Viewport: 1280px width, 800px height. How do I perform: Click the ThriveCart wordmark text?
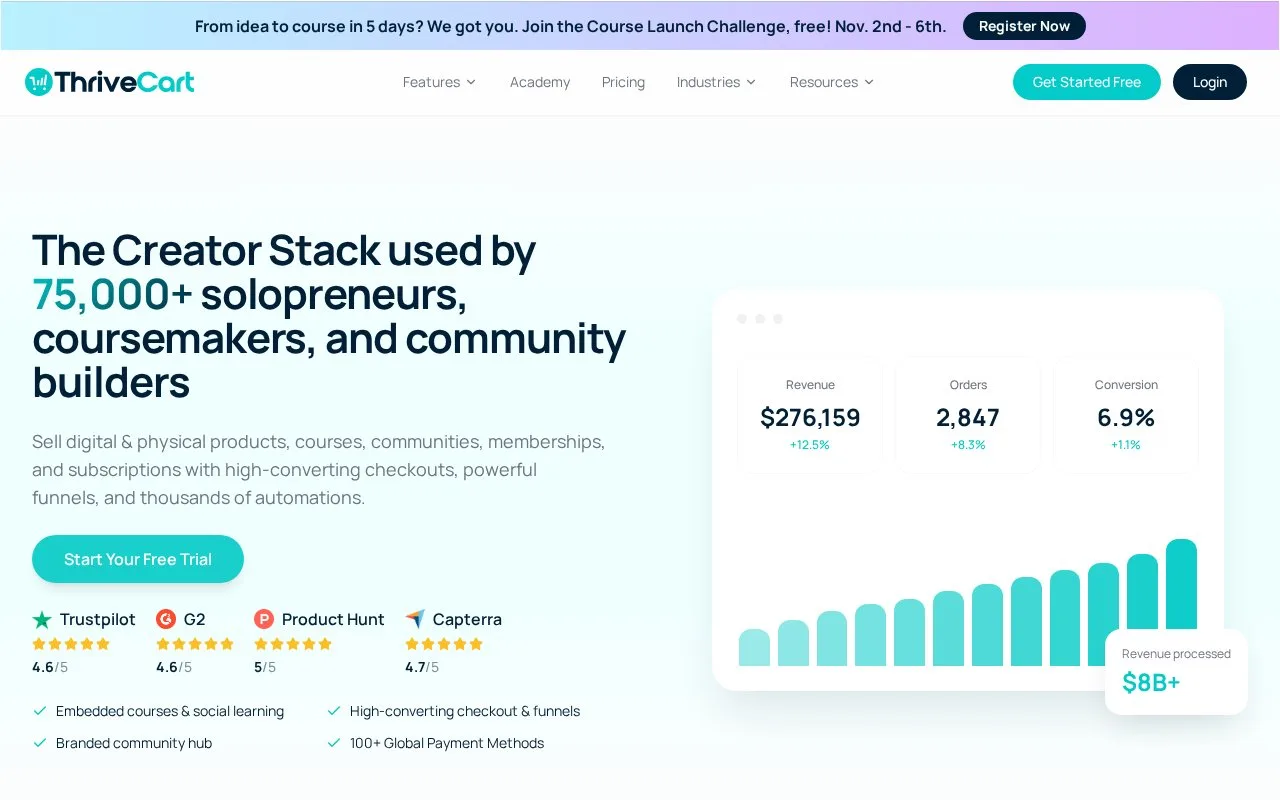point(125,82)
